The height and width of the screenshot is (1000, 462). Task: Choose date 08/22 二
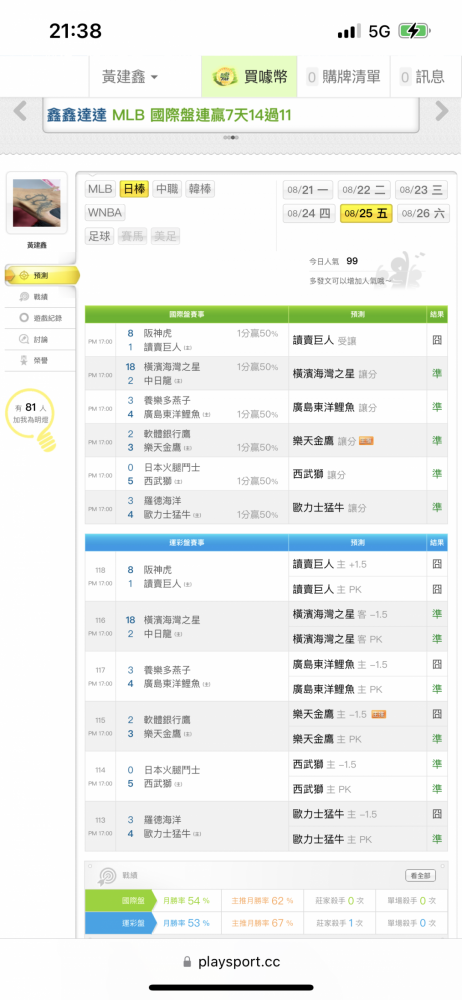[364, 190]
